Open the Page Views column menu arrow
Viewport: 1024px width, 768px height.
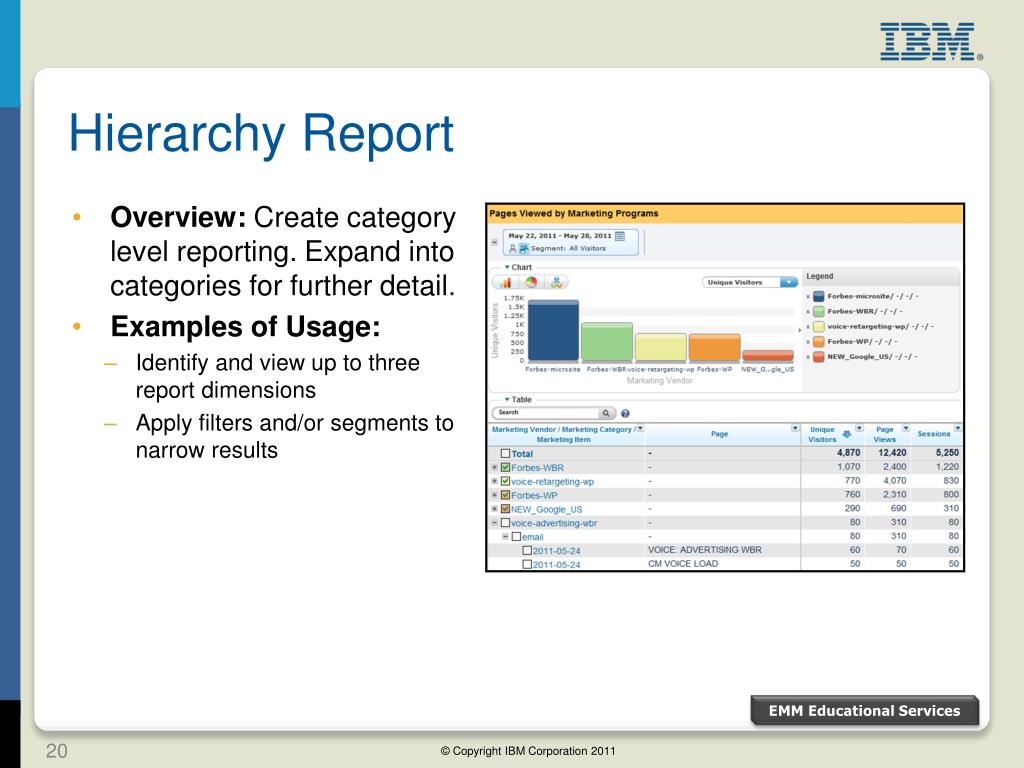pos(906,428)
